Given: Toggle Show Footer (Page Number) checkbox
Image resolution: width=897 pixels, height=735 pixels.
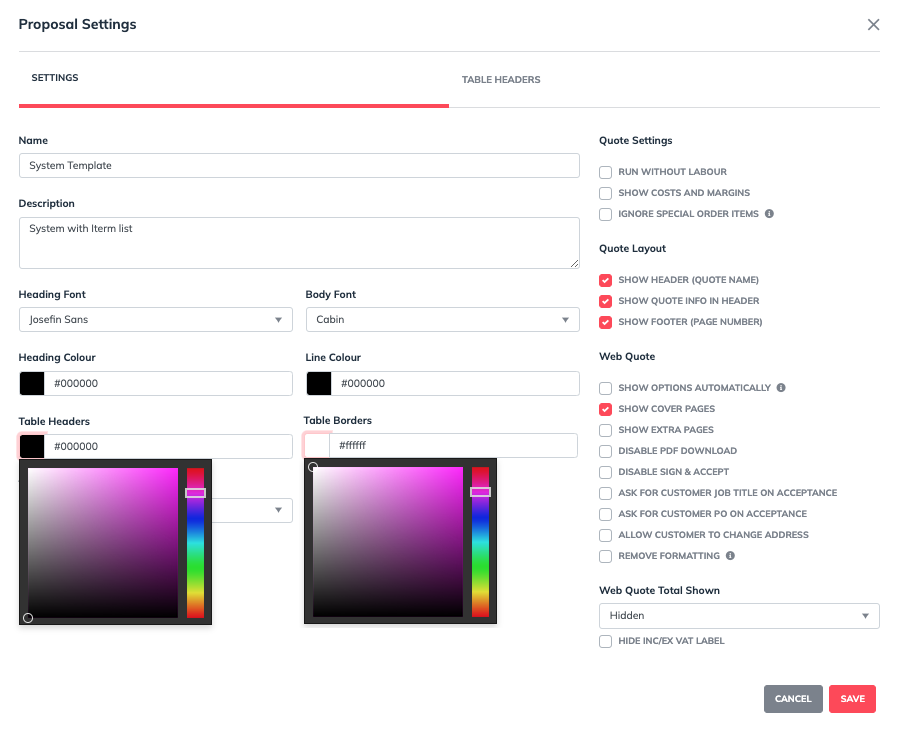Looking at the screenshot, I should tap(605, 322).
